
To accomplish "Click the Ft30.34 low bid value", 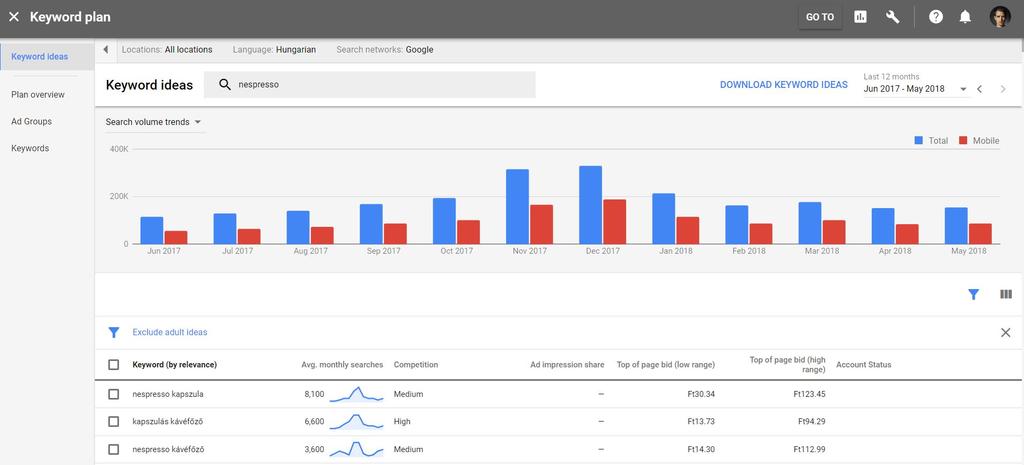I will click(701, 394).
